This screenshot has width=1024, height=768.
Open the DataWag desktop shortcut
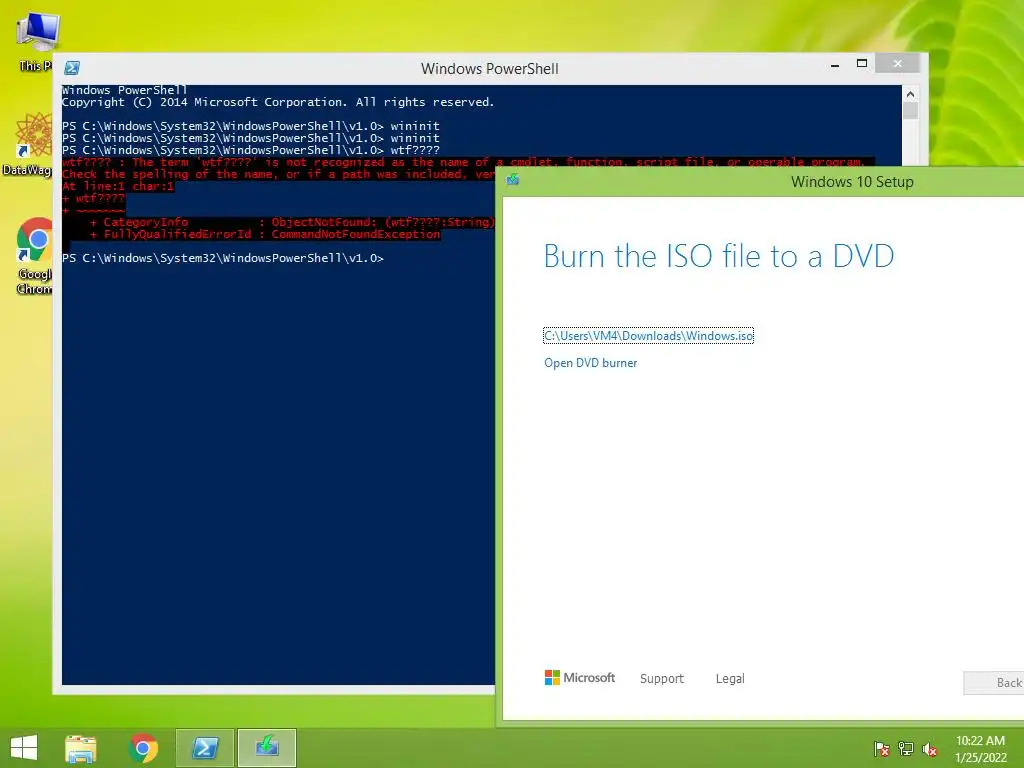point(31,144)
